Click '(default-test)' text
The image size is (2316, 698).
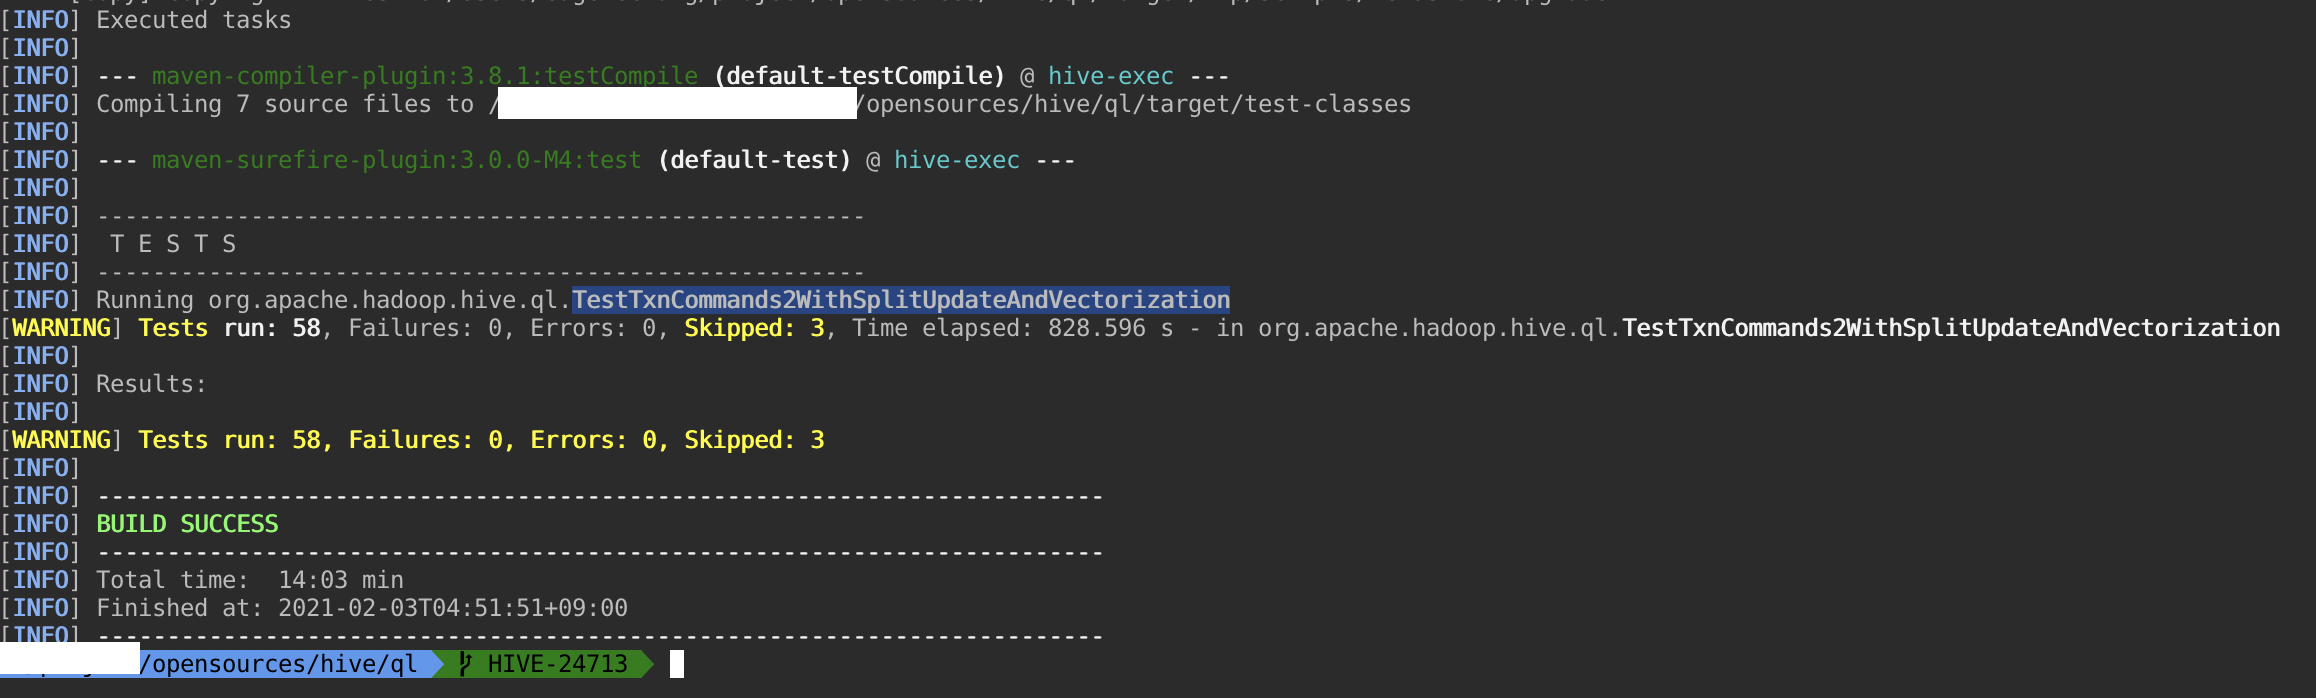755,160
